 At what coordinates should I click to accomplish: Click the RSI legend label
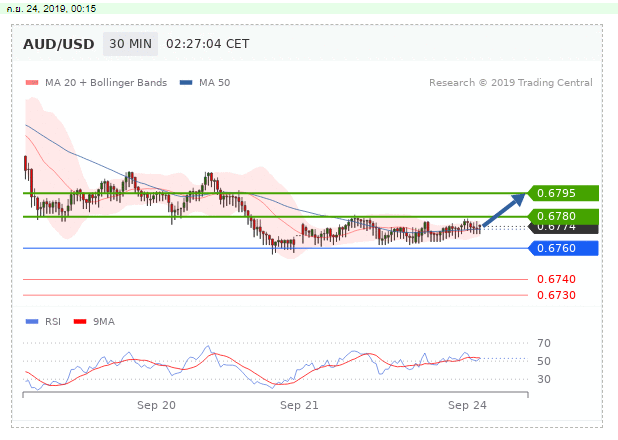(x=53, y=322)
